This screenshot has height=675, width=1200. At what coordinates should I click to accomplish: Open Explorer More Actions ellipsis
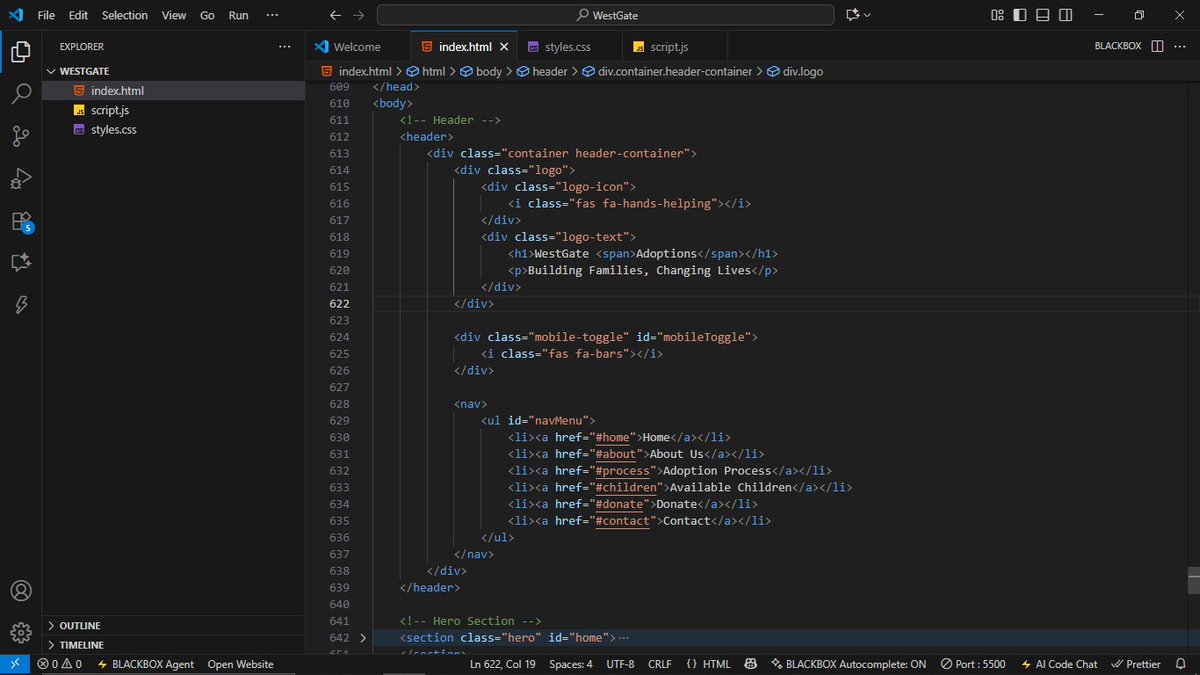285,46
